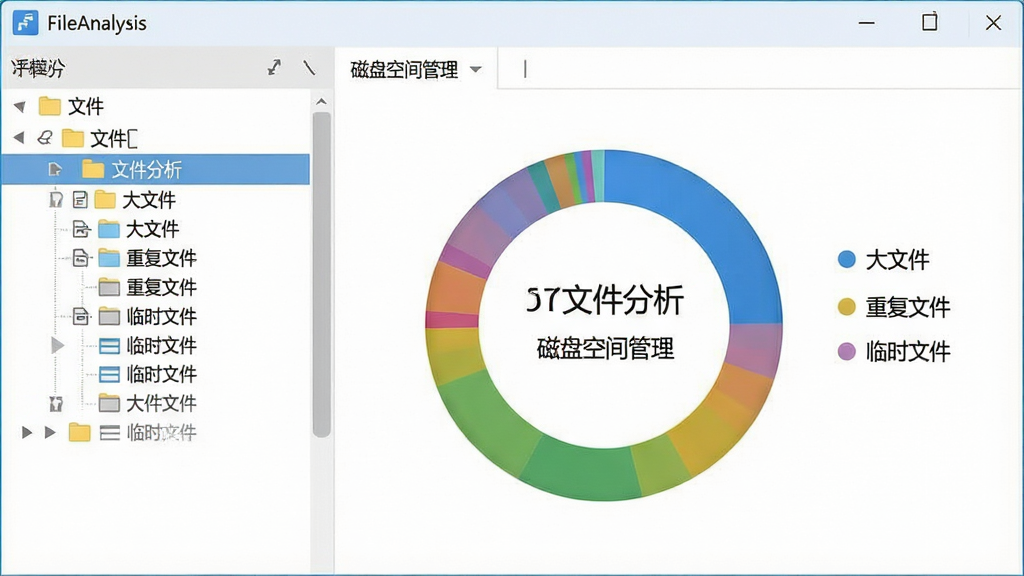Click the yellow folder icon of the 大文件 row
Image resolution: width=1024 pixels, height=576 pixels.
[x=105, y=200]
